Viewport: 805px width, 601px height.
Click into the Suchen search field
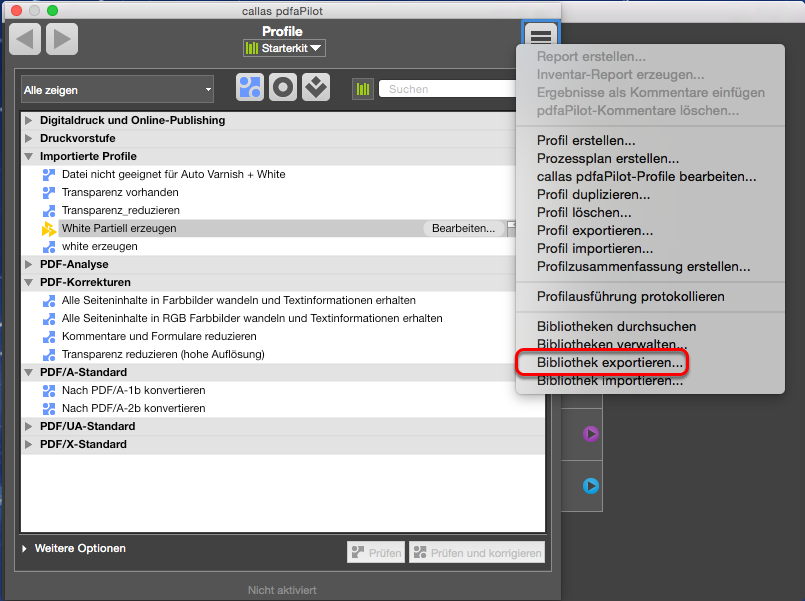447,89
